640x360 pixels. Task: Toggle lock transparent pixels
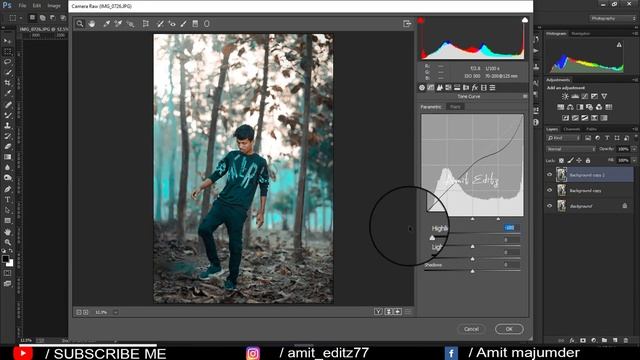coord(561,160)
